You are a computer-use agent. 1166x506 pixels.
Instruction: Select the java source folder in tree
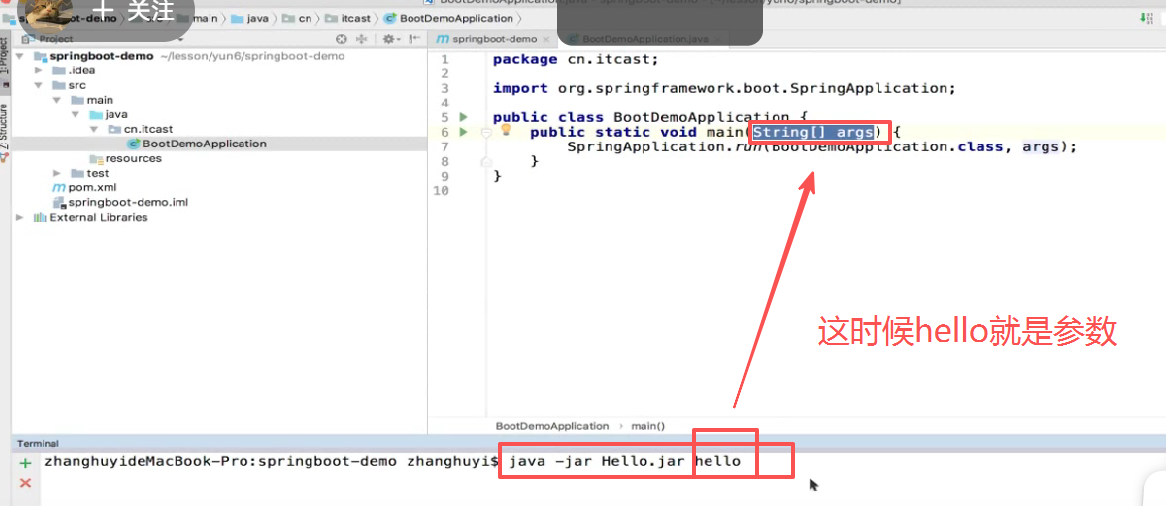coord(109,115)
